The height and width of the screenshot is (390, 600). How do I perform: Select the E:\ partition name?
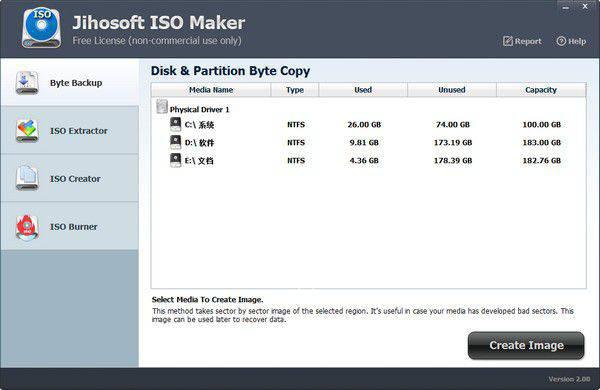pyautogui.click(x=199, y=161)
